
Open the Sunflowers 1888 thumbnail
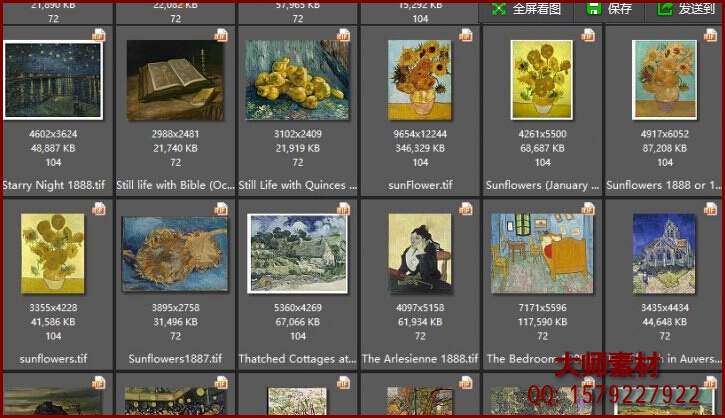click(x=664, y=80)
